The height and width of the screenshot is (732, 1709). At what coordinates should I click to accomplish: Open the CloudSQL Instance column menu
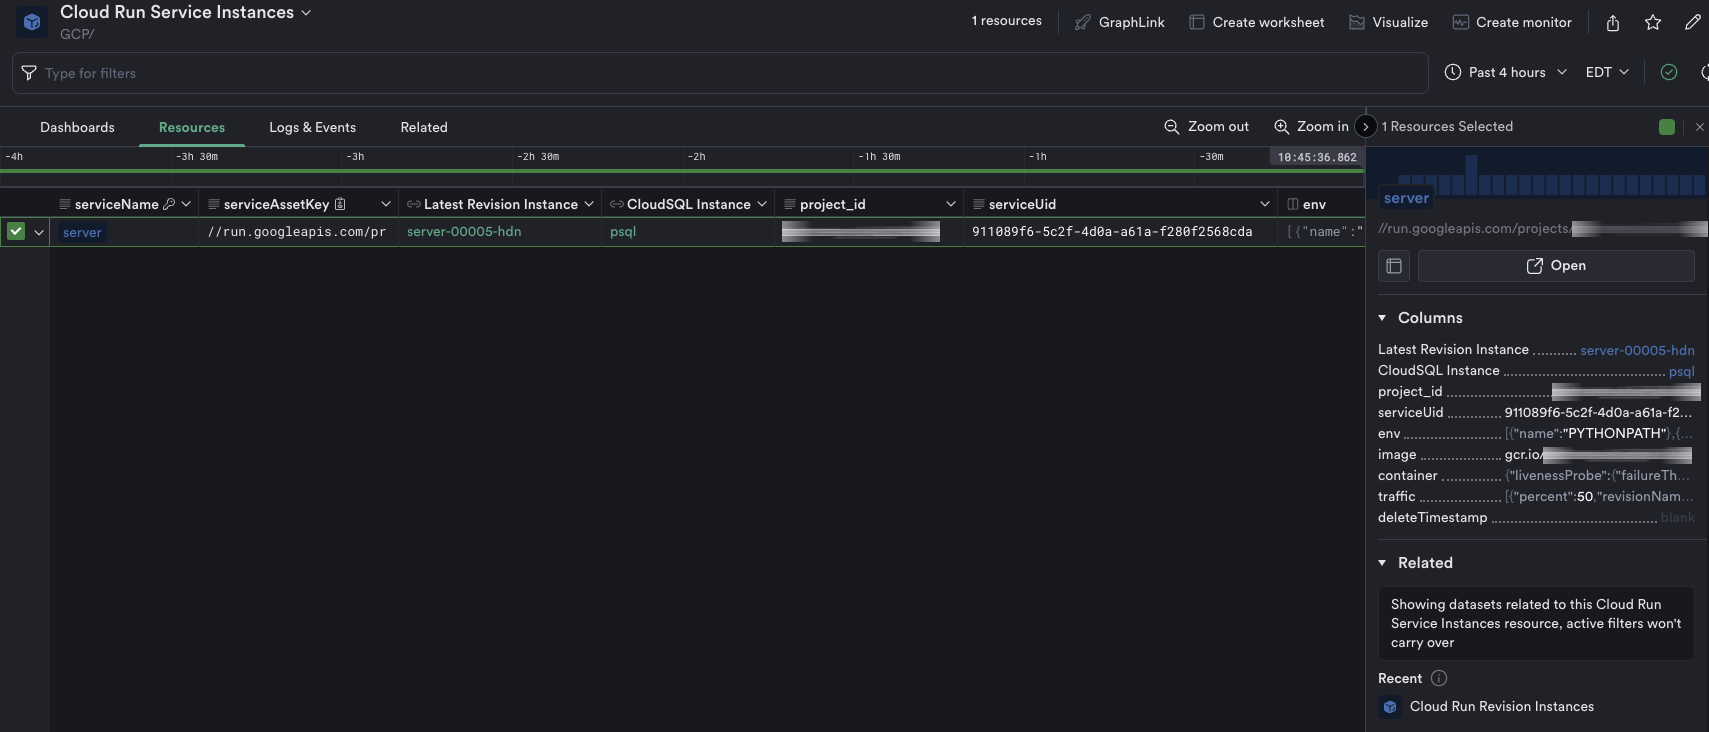(x=762, y=204)
